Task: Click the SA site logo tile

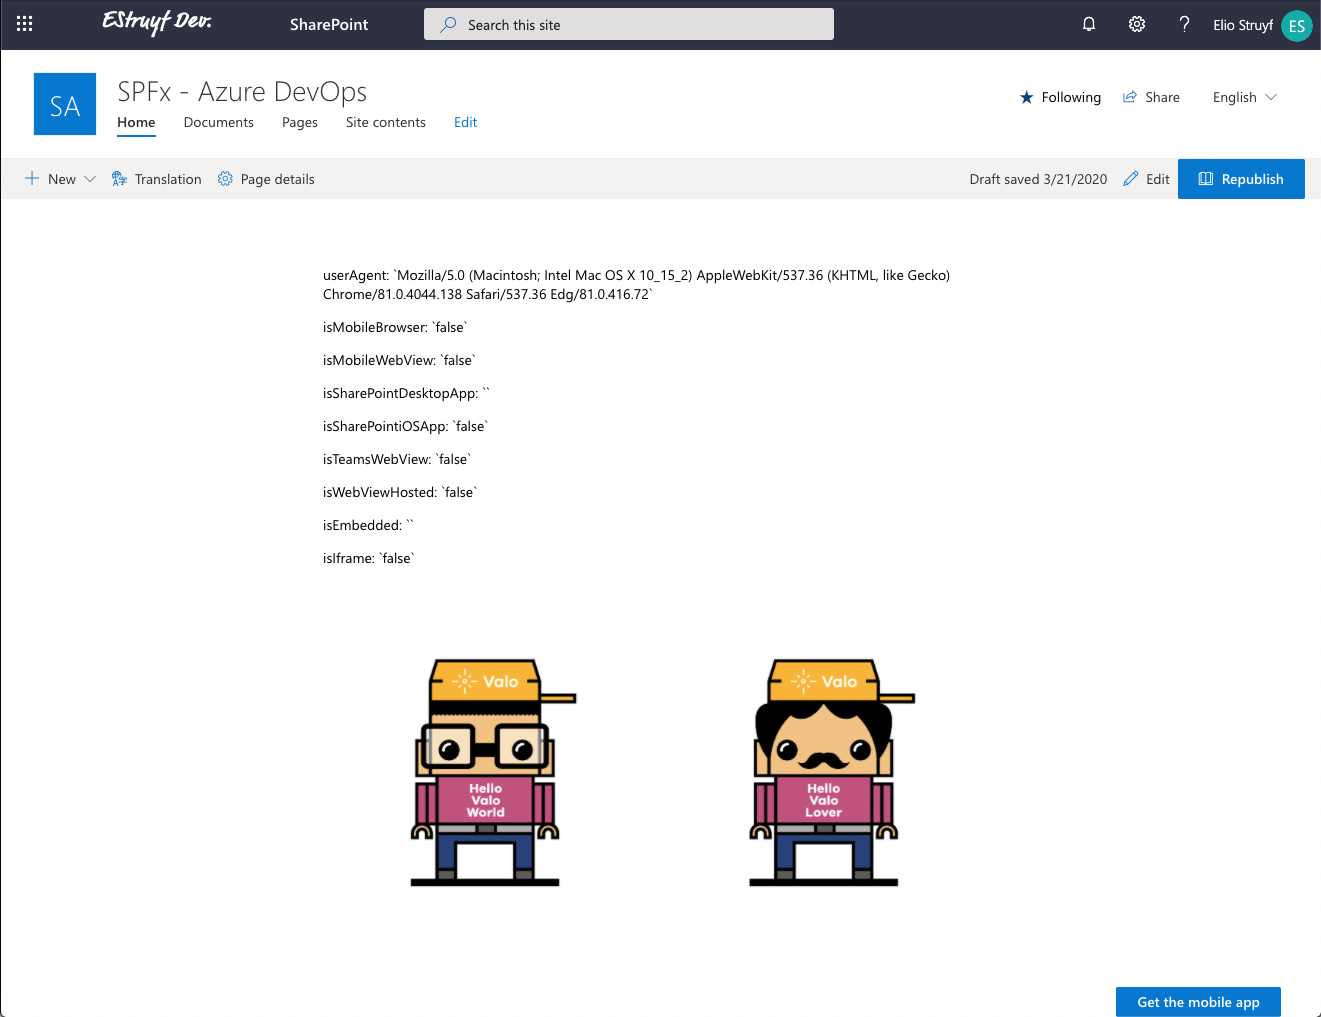Action: pyautogui.click(x=65, y=104)
